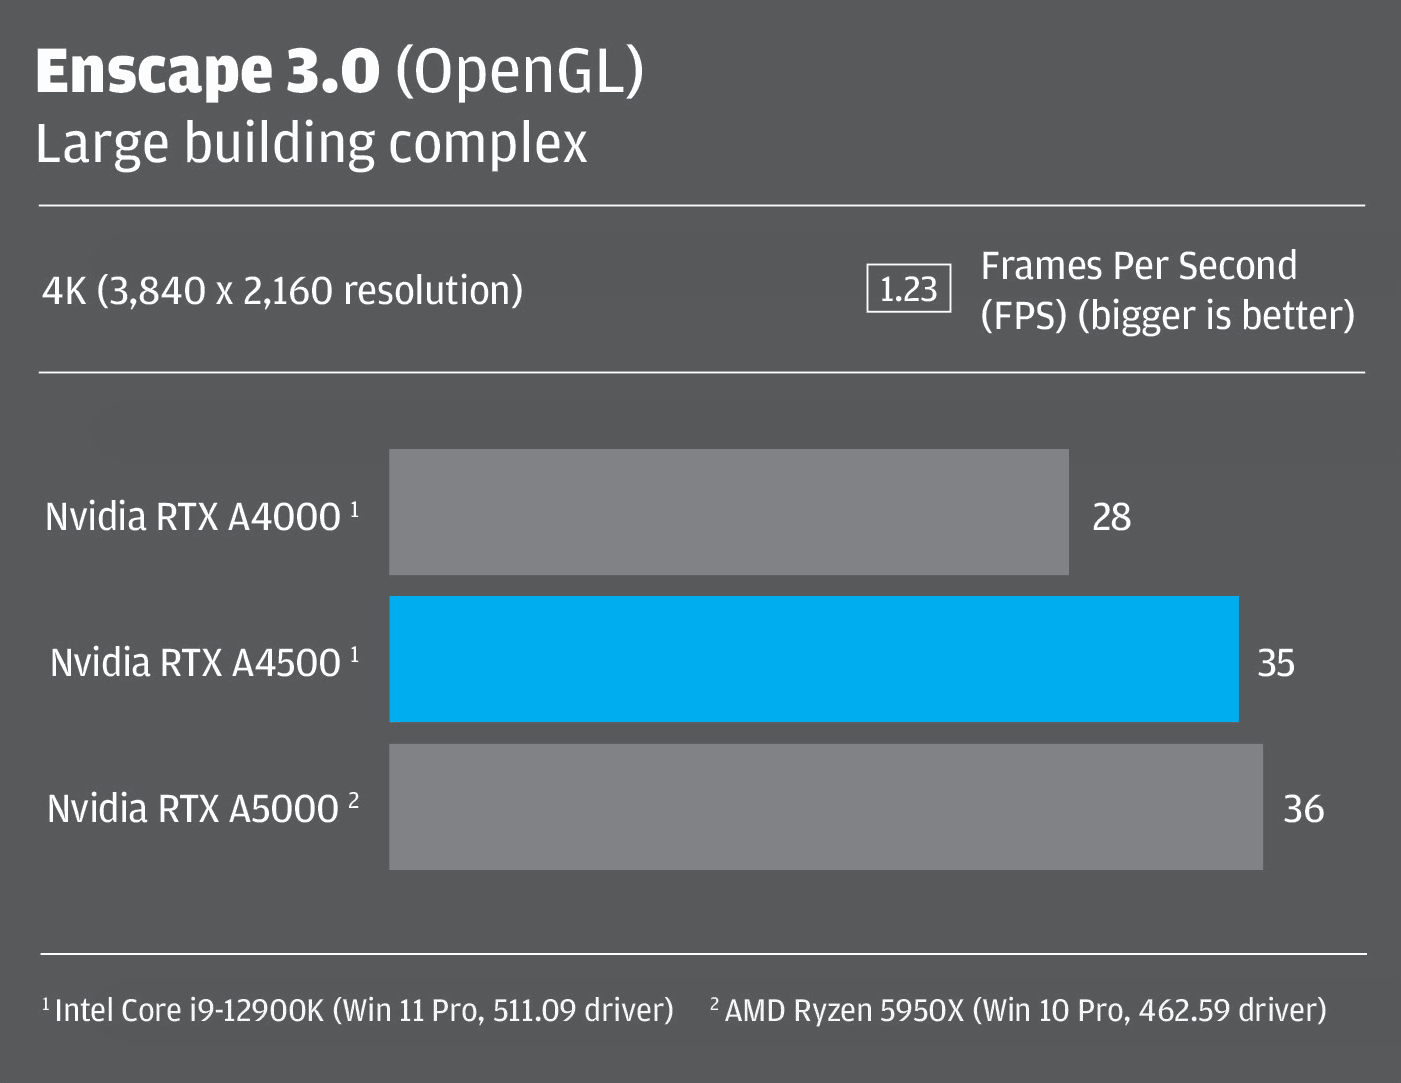Select the Nvidia RTX A4500 label
1401x1083 pixels.
[195, 663]
